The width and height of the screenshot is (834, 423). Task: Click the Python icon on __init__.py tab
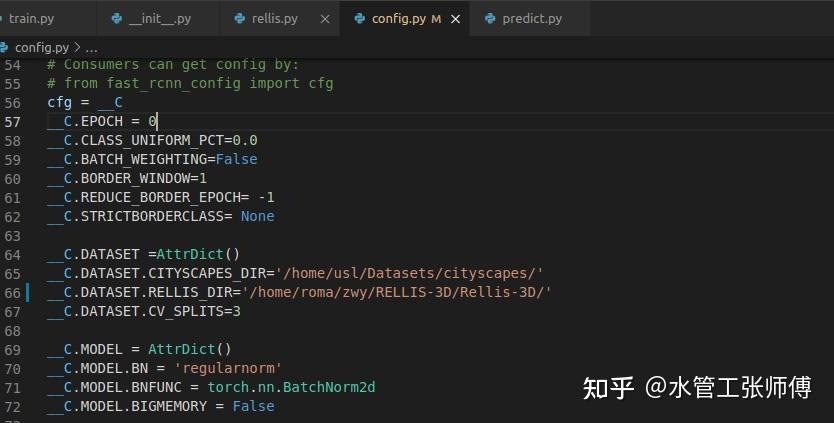point(116,19)
